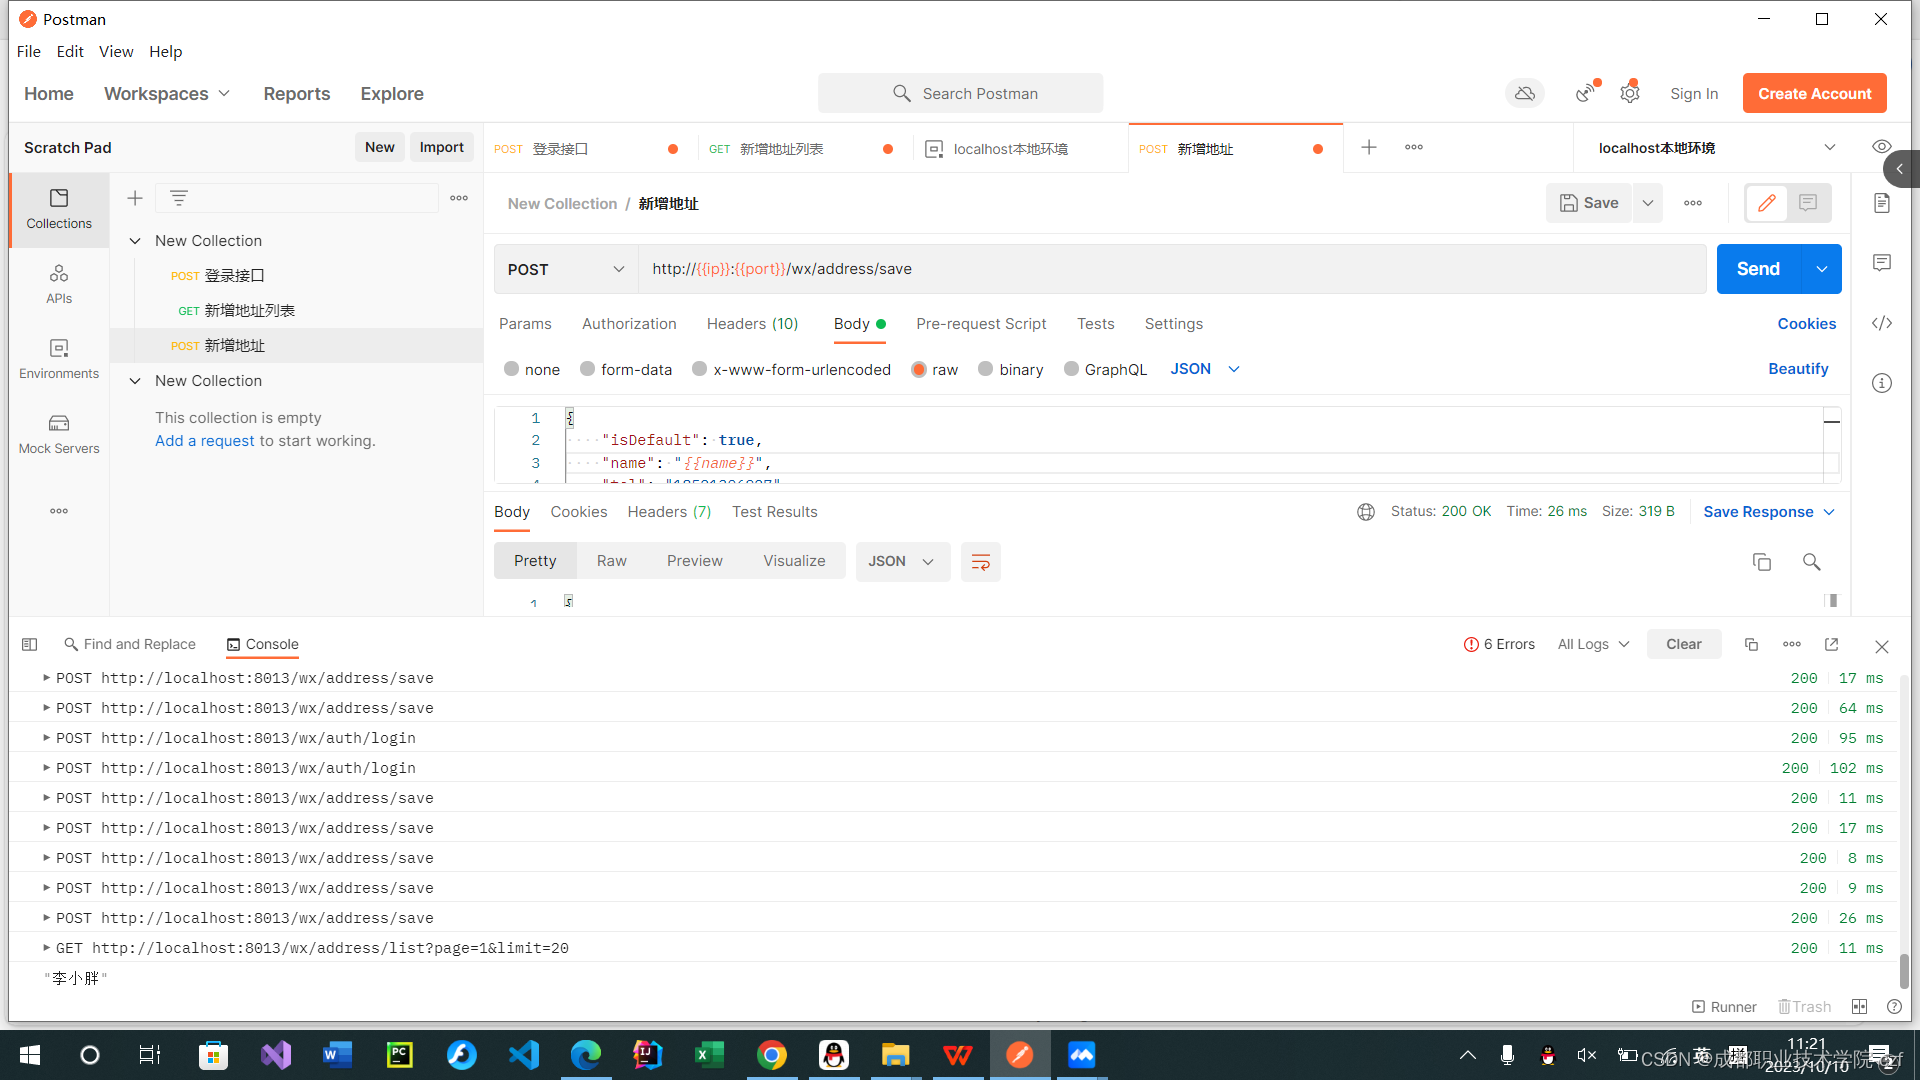The width and height of the screenshot is (1920, 1080).
Task: Click the environment quick look eye icon
Action: pos(1881,147)
